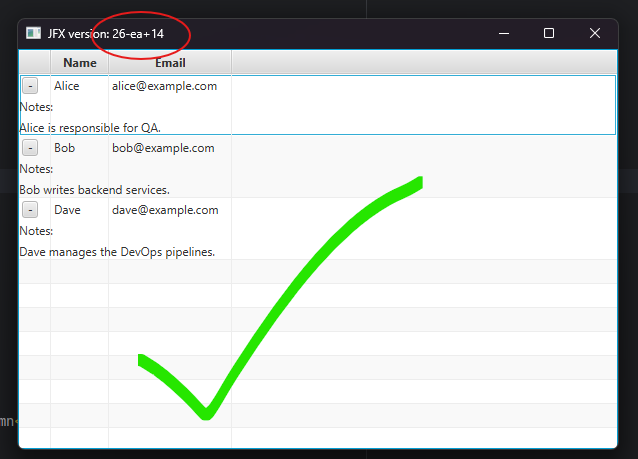Collapse Alice's expanded row with minus button
This screenshot has height=459, width=638.
pos(30,86)
